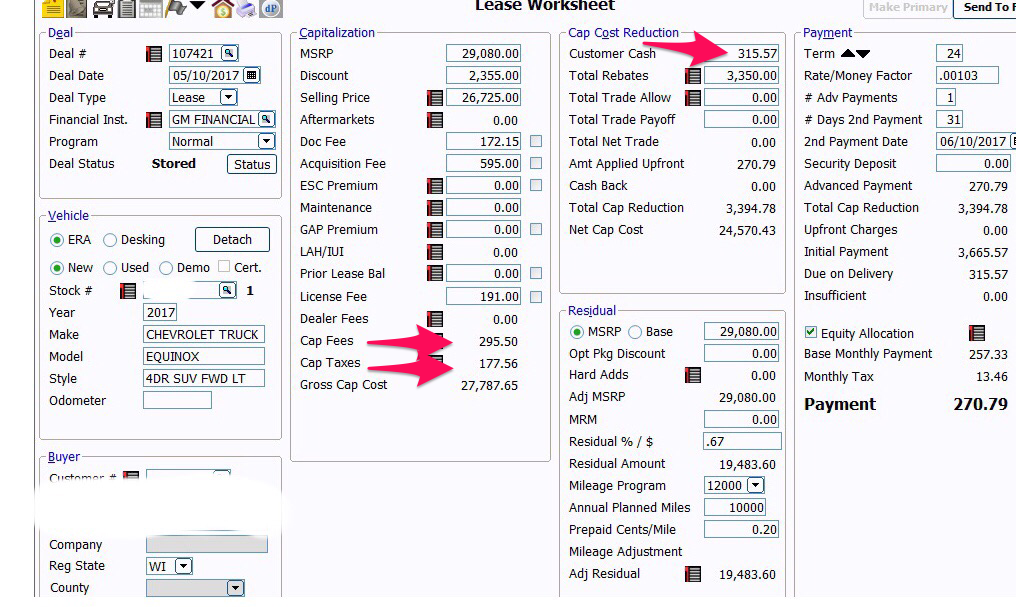This screenshot has height=607, width=1016.
Task: Open LAH/IUI detail icon
Action: click(x=435, y=252)
